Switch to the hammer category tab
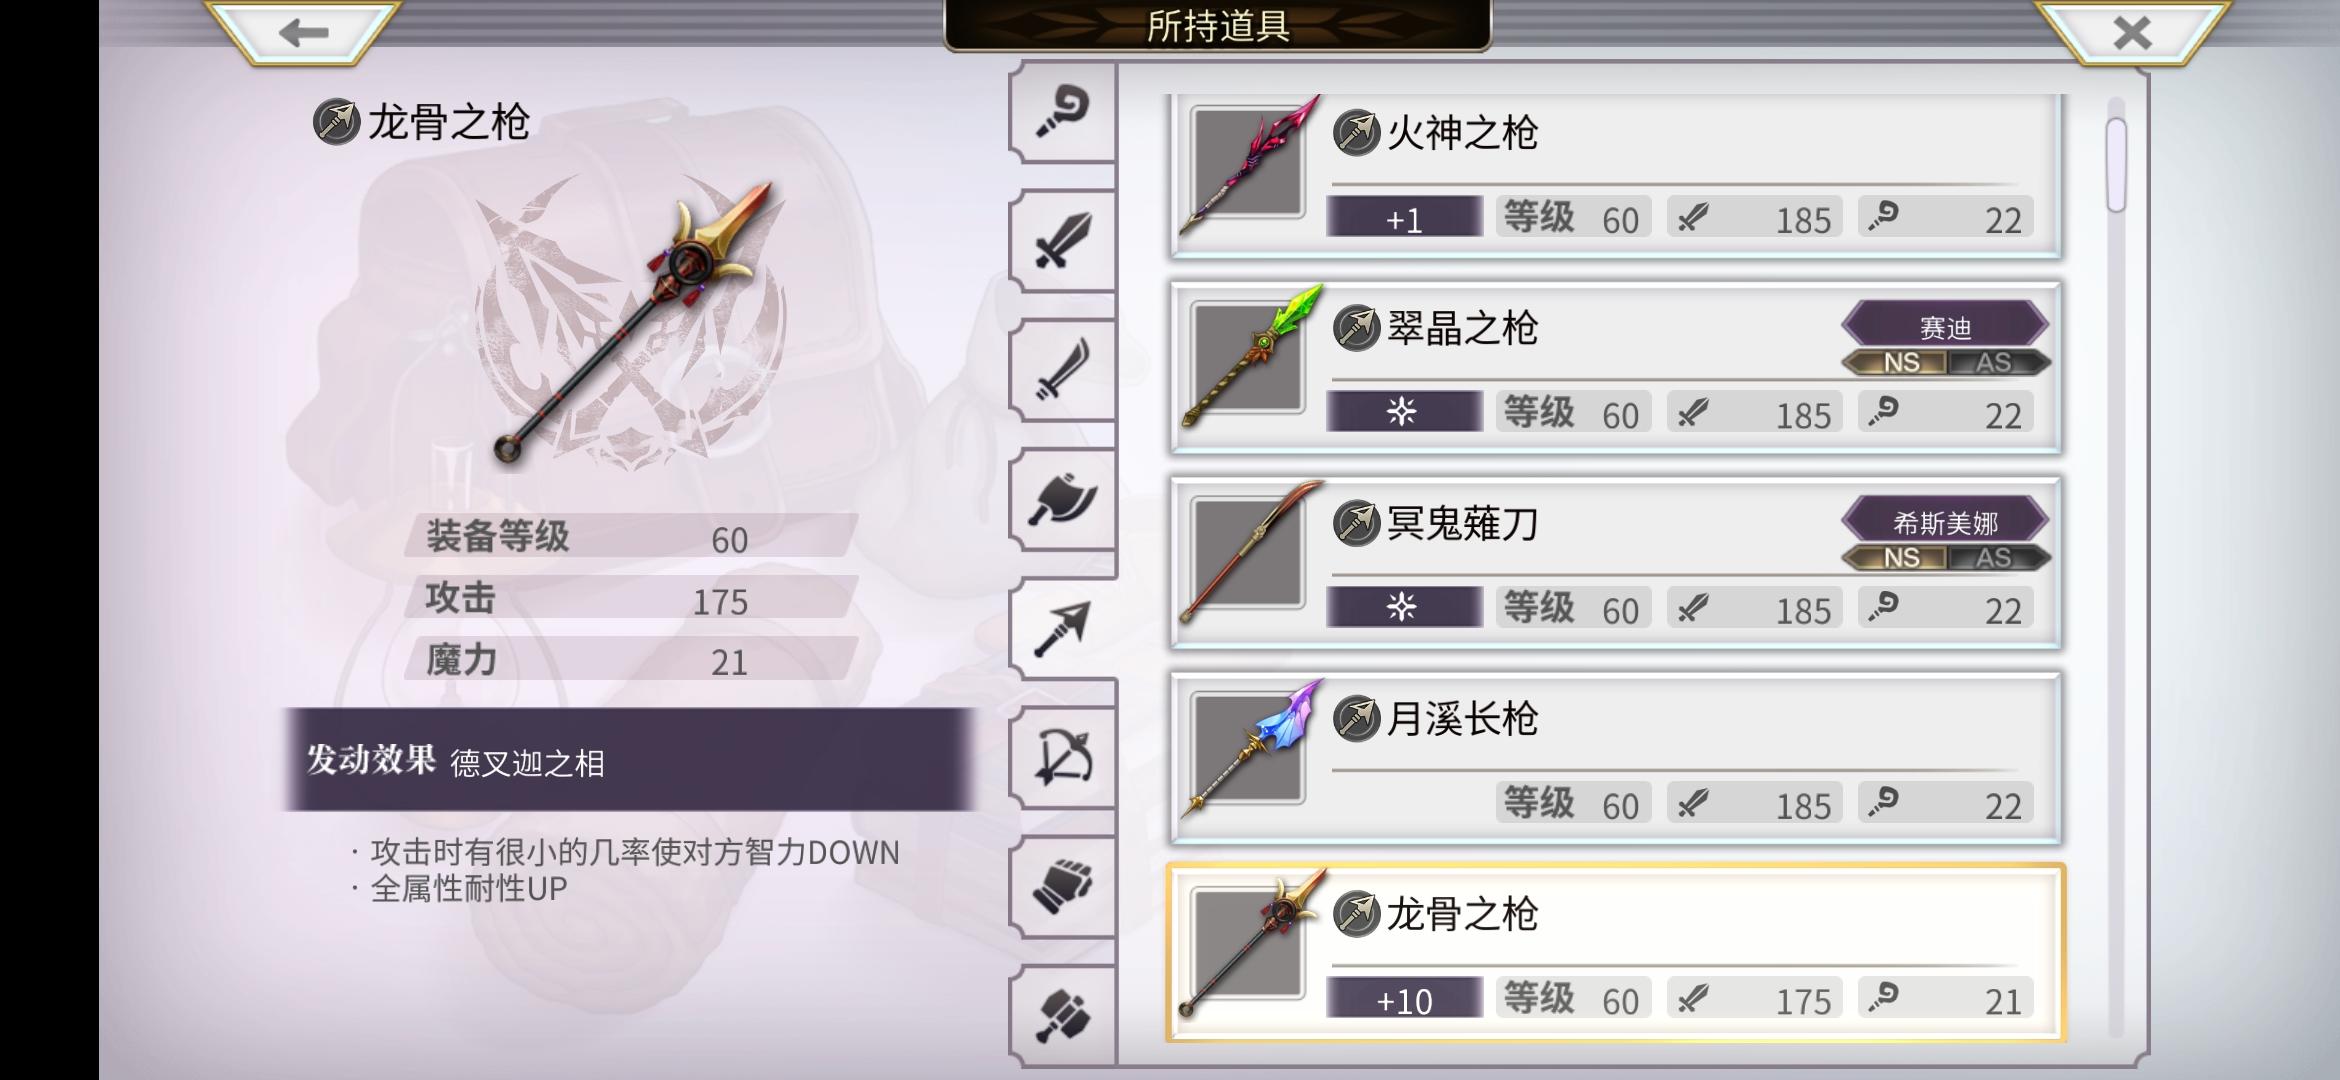 pyautogui.click(x=1062, y=1015)
